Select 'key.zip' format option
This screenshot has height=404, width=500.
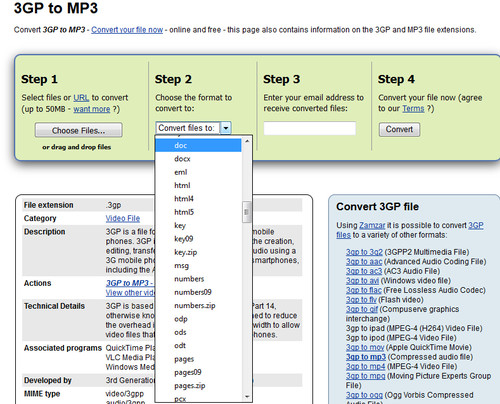[198, 252]
